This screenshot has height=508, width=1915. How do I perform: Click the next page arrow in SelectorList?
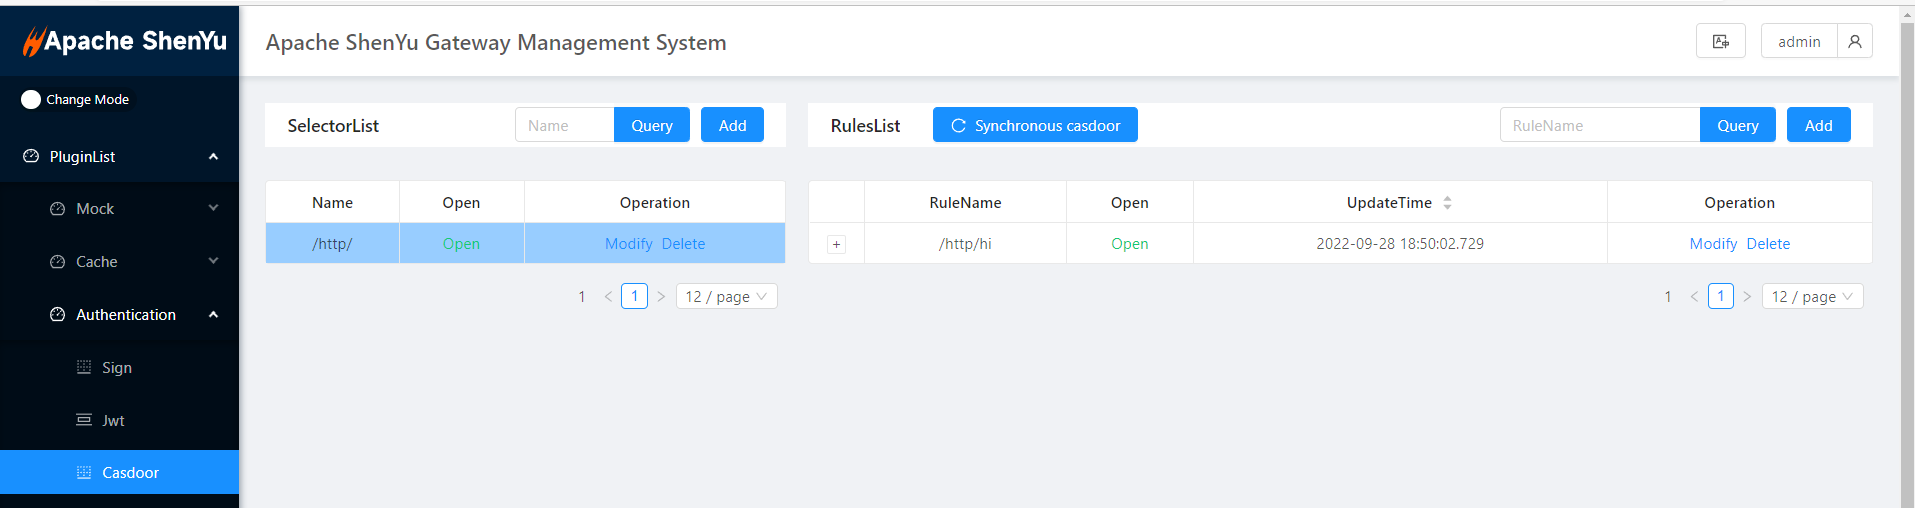[661, 297]
